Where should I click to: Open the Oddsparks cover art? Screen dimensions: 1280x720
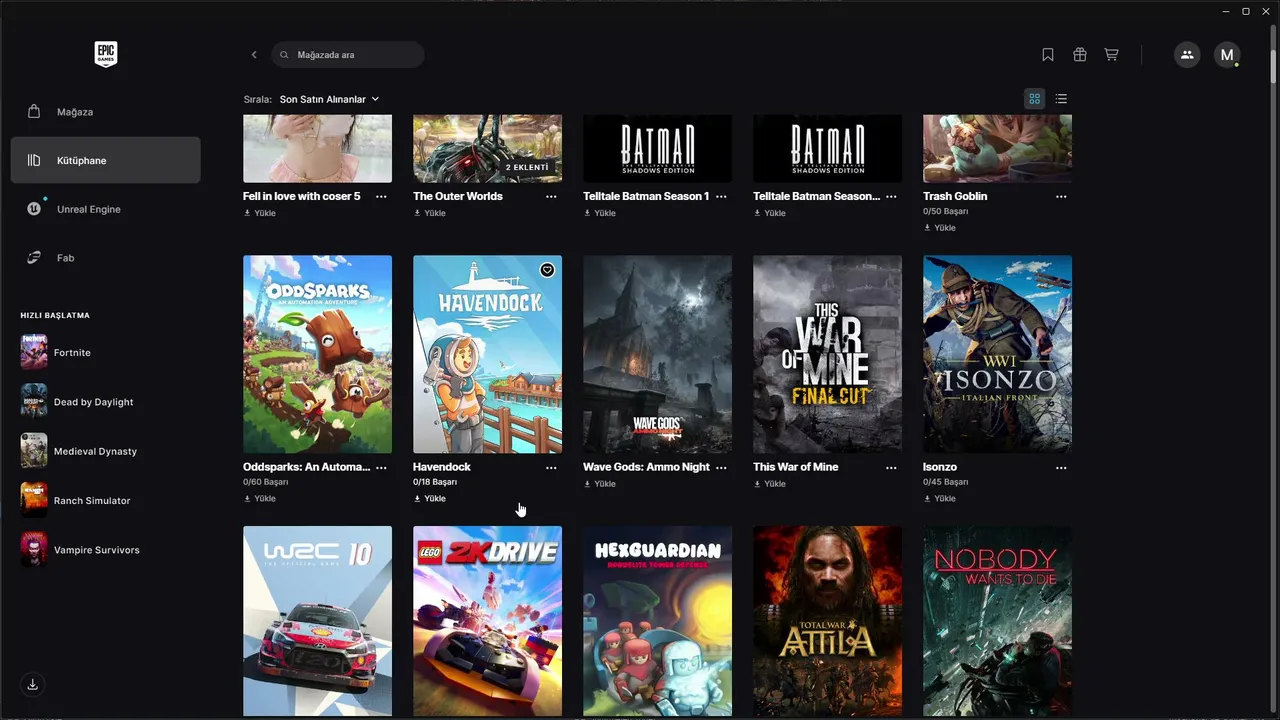317,354
